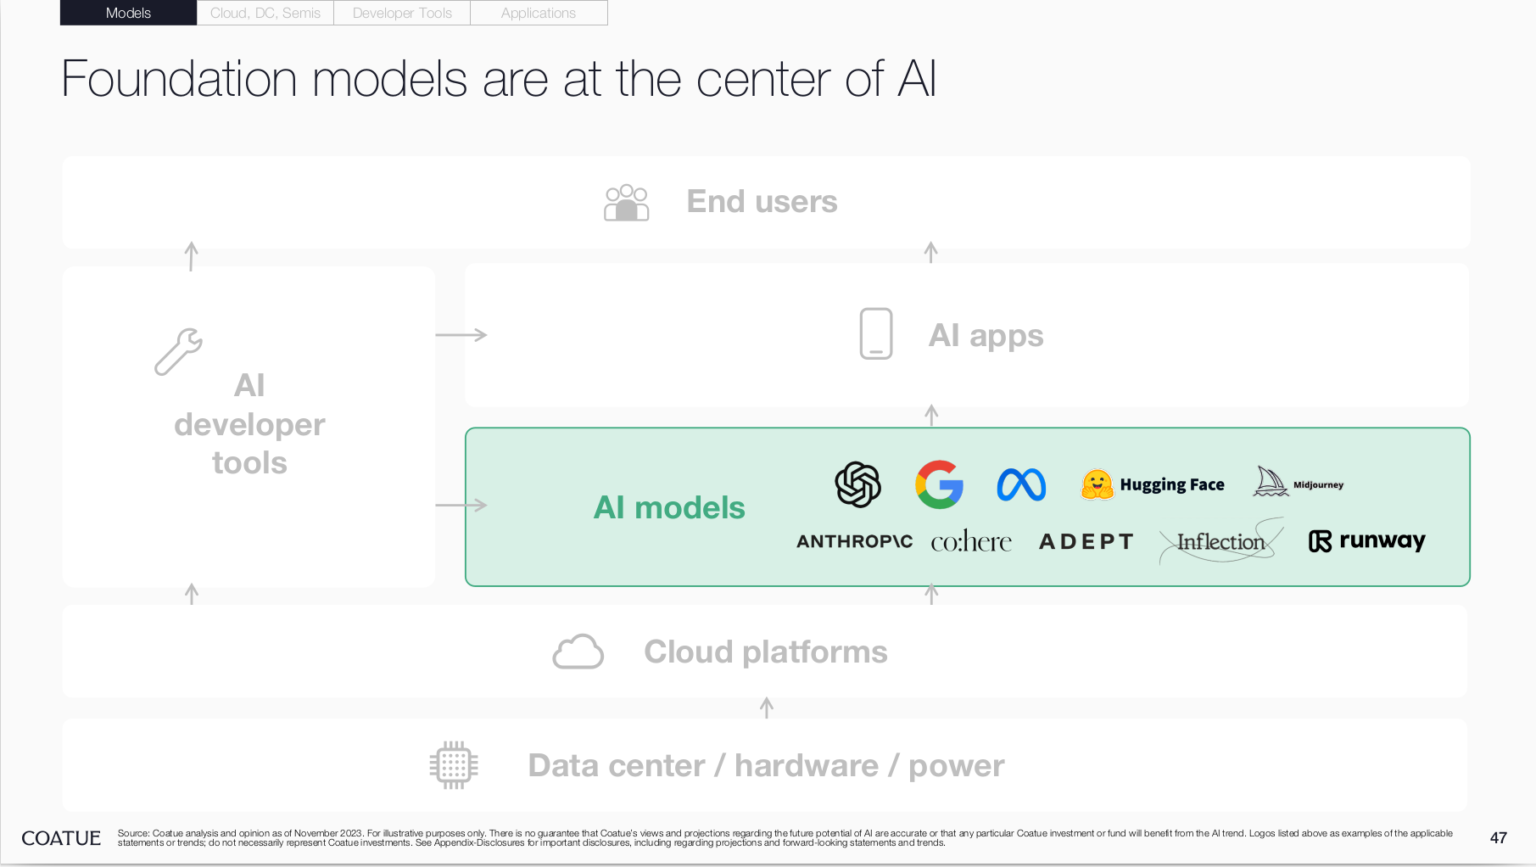Click the Runway logo

1366,541
